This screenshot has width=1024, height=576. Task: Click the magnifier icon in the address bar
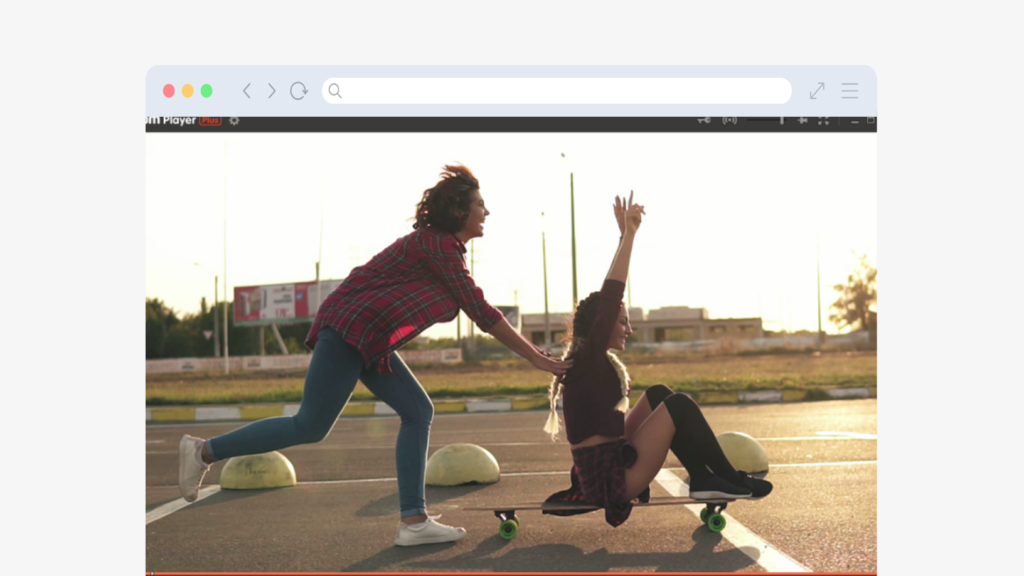point(335,91)
